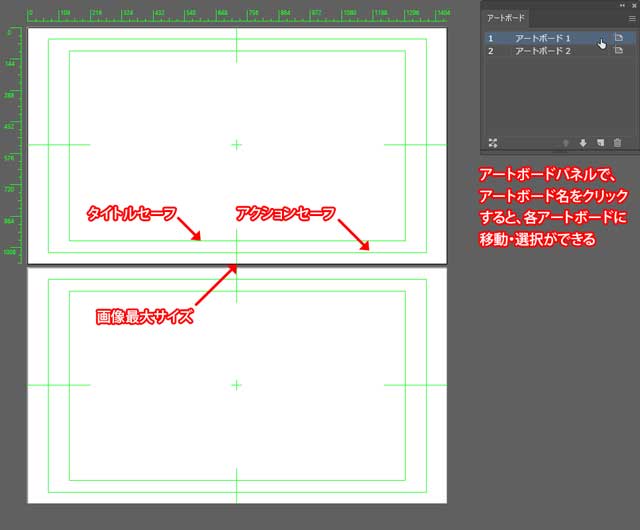Collapse the panel with the double-arrow button
This screenshot has height=530, width=640.
[x=622, y=5]
